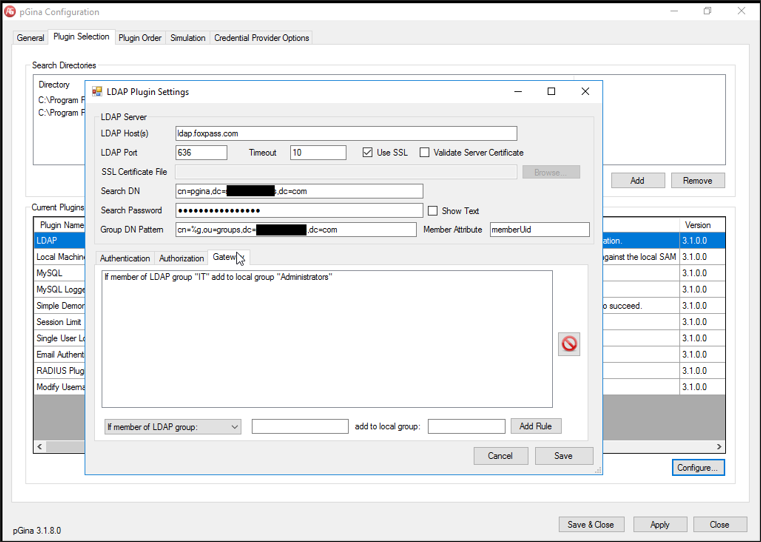Click the red delete rule icon
Viewport: 761px width, 542px height.
(x=569, y=344)
